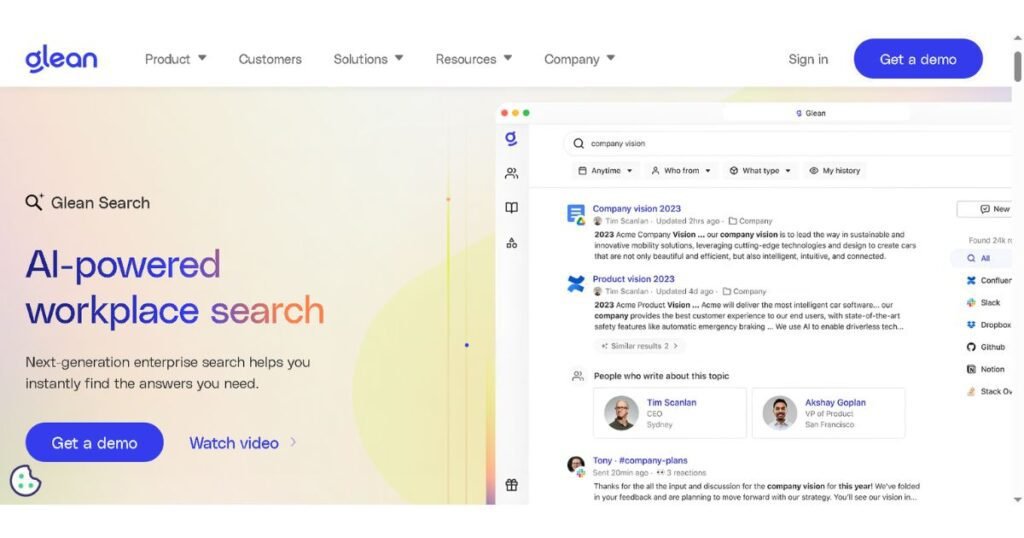
Task: Click the Glean Search magnifier icon
Action: [x=34, y=202]
